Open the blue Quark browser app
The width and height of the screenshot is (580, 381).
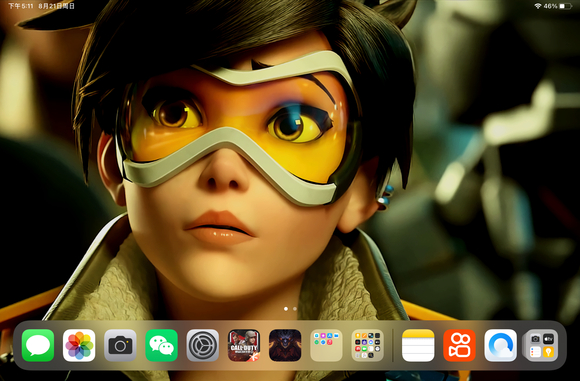click(501, 345)
